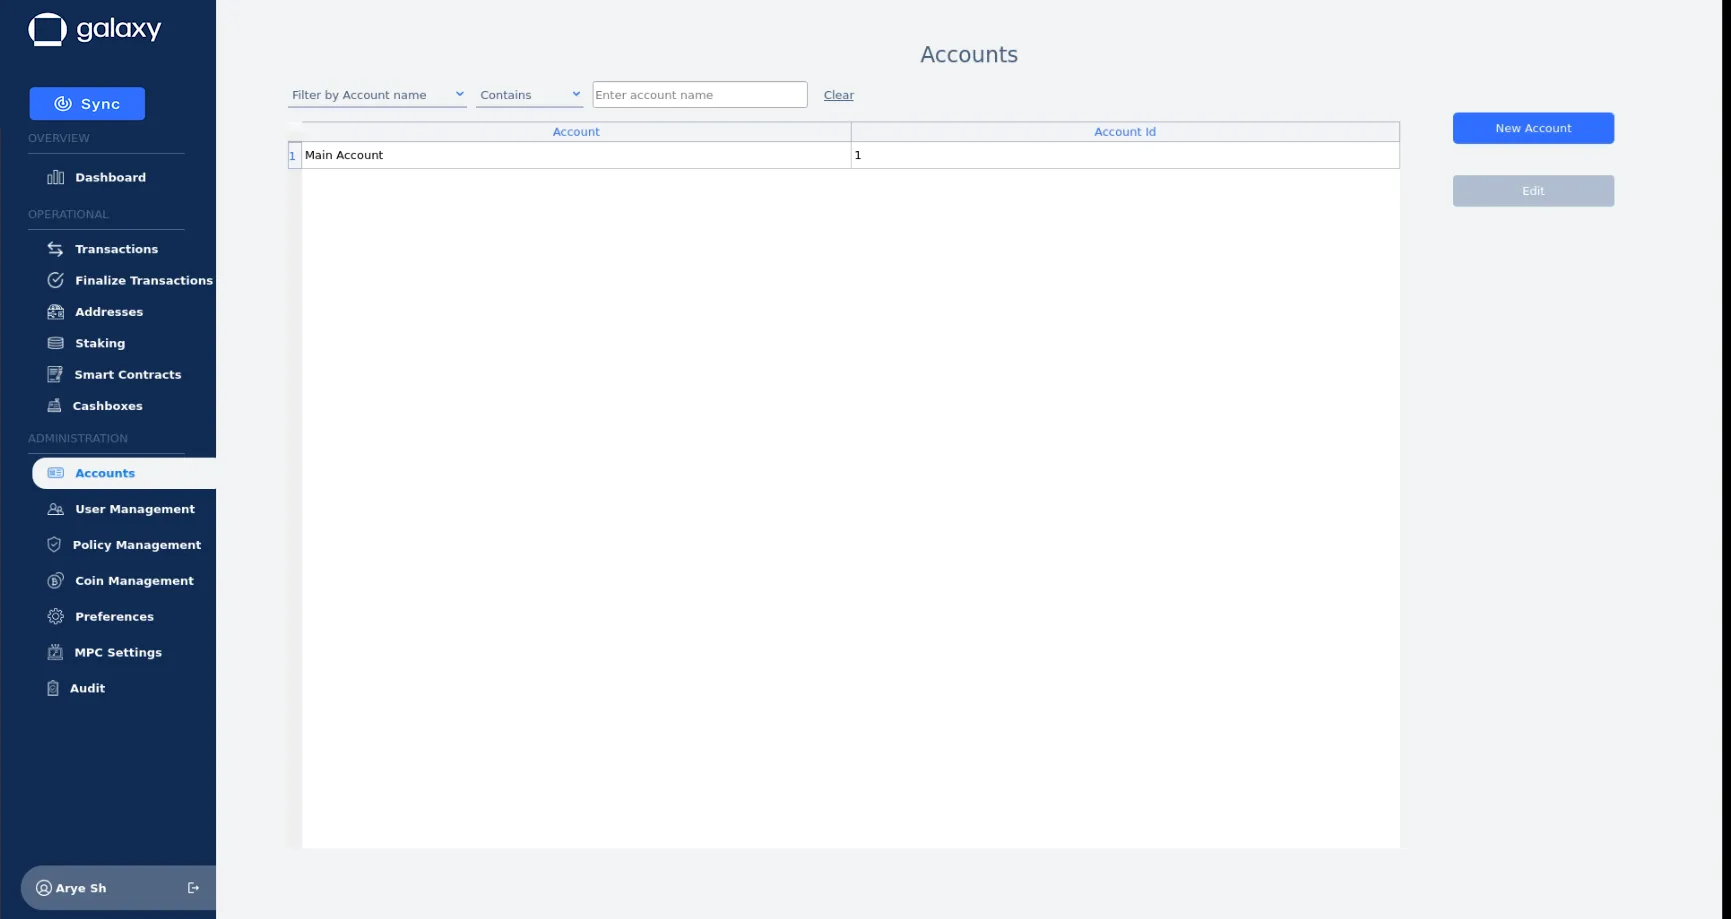Image resolution: width=1731 pixels, height=919 pixels.
Task: Click the New Account button
Action: tap(1533, 128)
